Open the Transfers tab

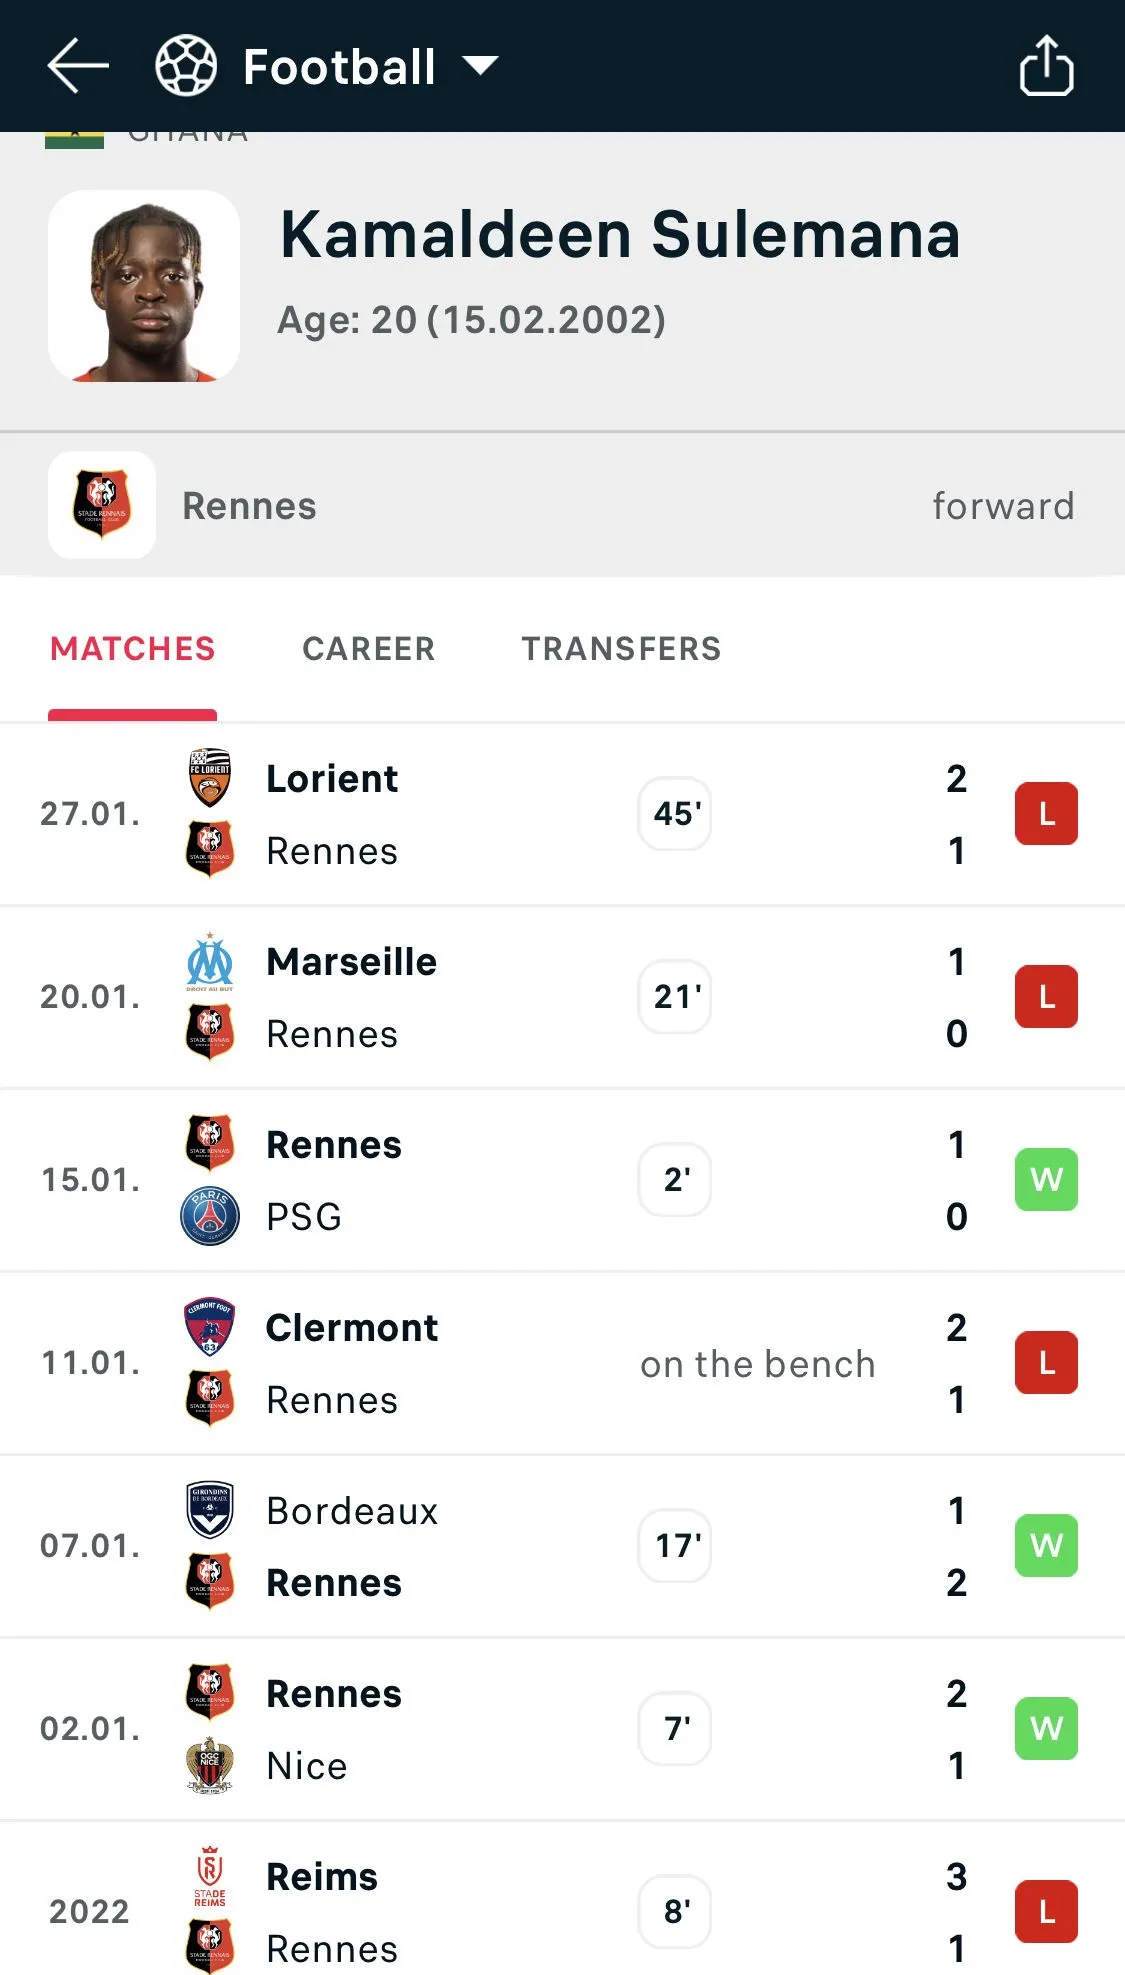pyautogui.click(x=621, y=649)
